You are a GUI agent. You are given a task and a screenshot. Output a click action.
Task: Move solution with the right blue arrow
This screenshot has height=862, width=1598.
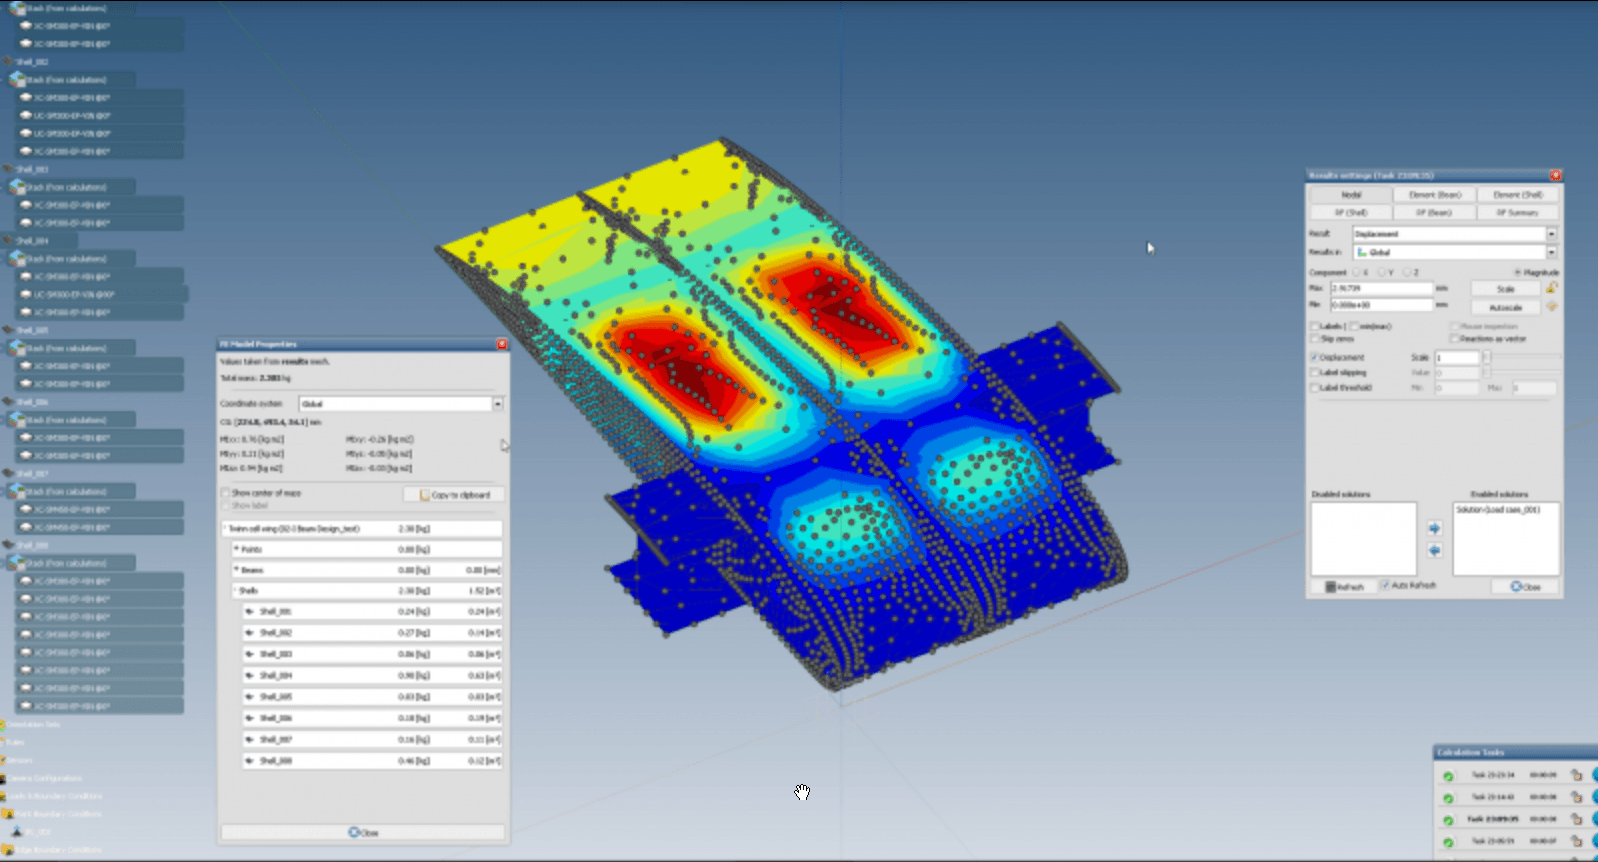pos(1434,528)
